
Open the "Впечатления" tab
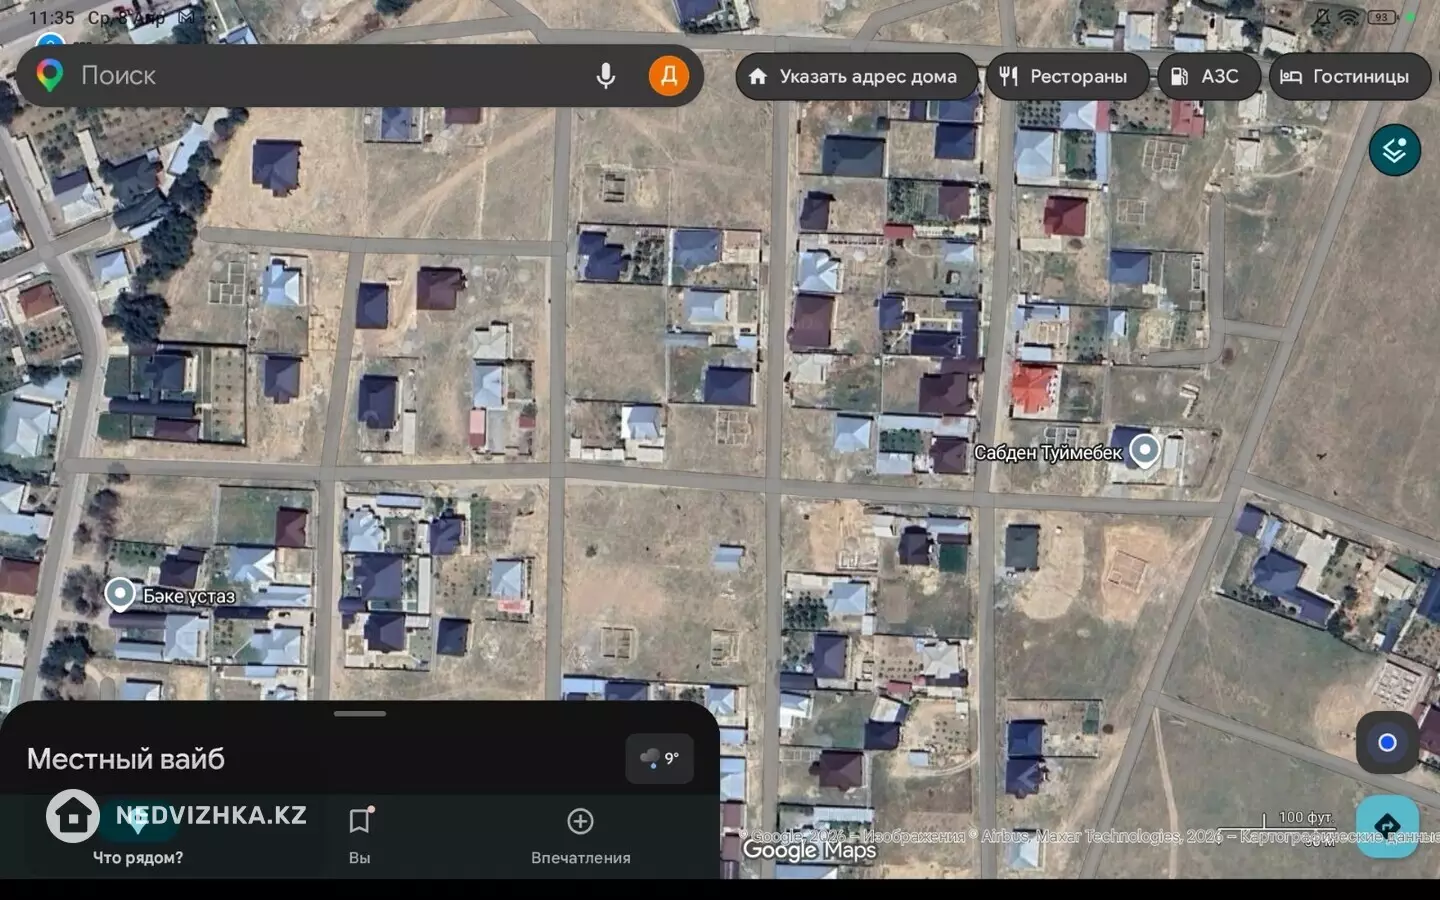click(x=580, y=836)
